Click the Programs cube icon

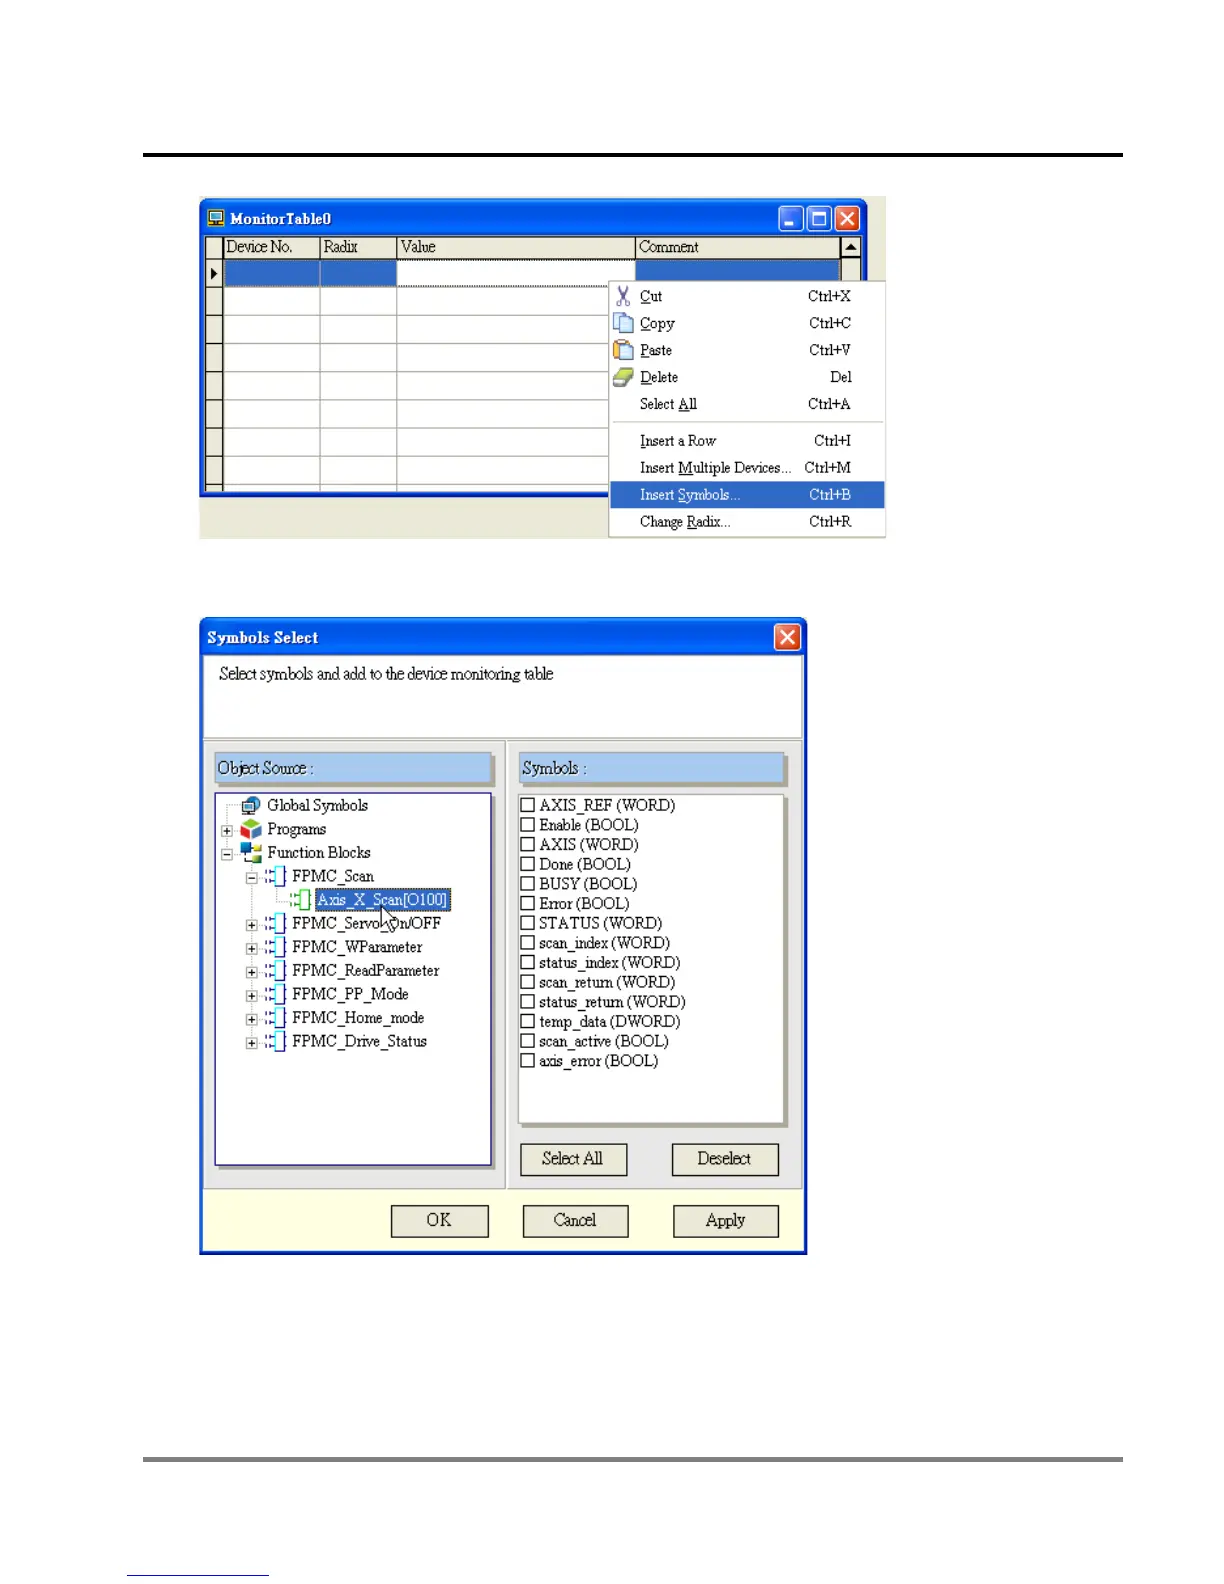click(x=251, y=829)
